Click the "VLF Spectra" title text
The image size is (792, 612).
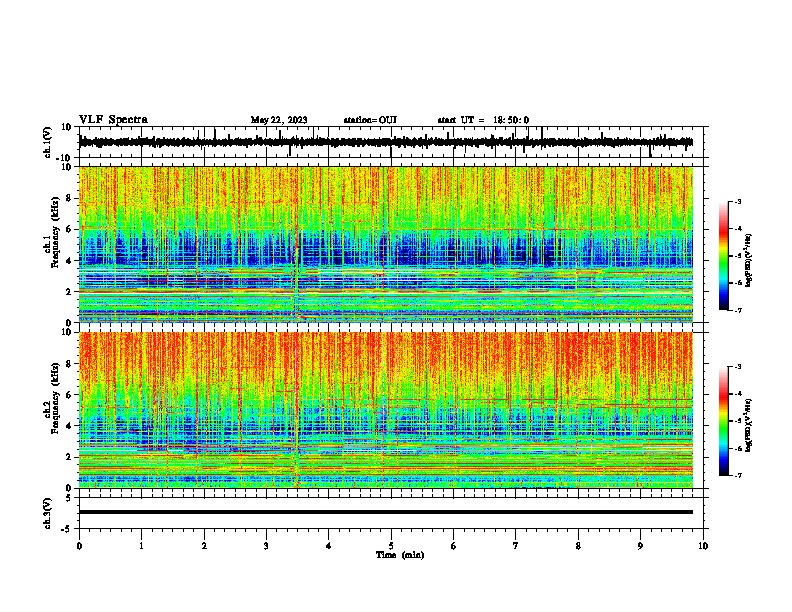pyautogui.click(x=113, y=120)
